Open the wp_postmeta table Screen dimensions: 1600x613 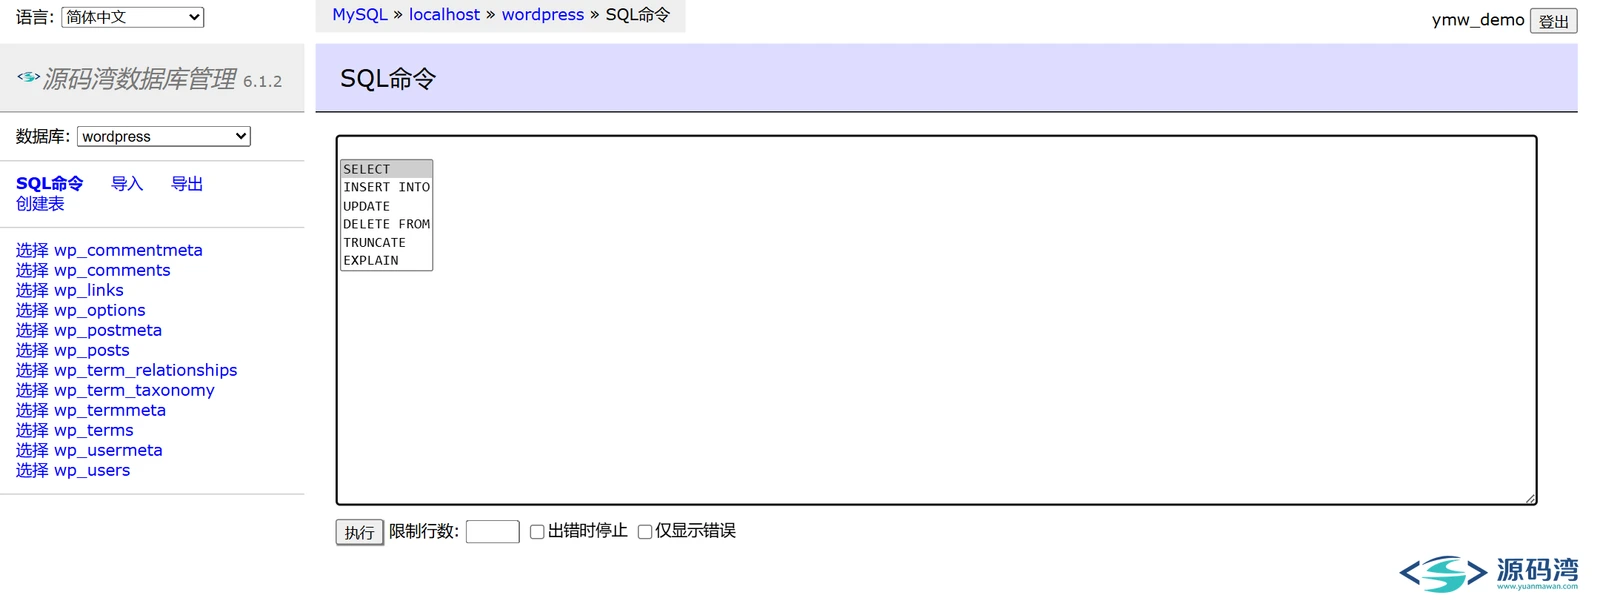pyautogui.click(x=108, y=330)
